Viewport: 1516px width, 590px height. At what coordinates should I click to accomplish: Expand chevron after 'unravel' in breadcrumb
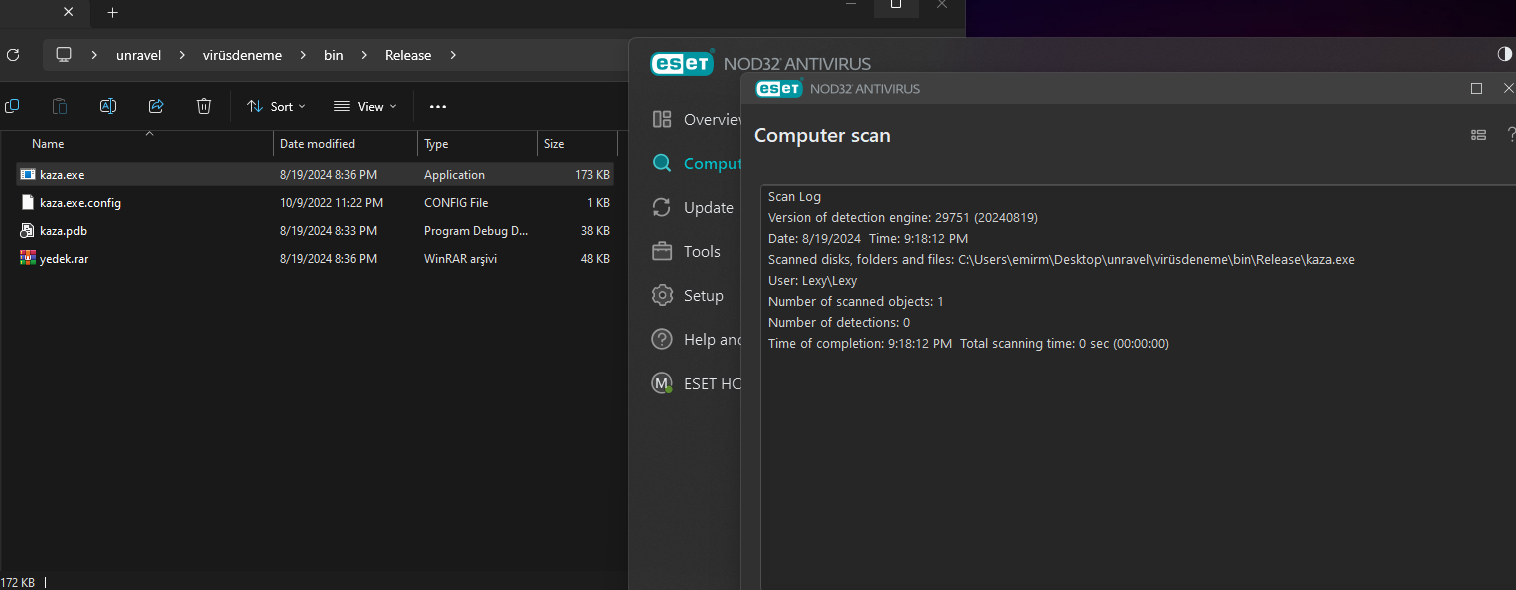click(x=182, y=55)
